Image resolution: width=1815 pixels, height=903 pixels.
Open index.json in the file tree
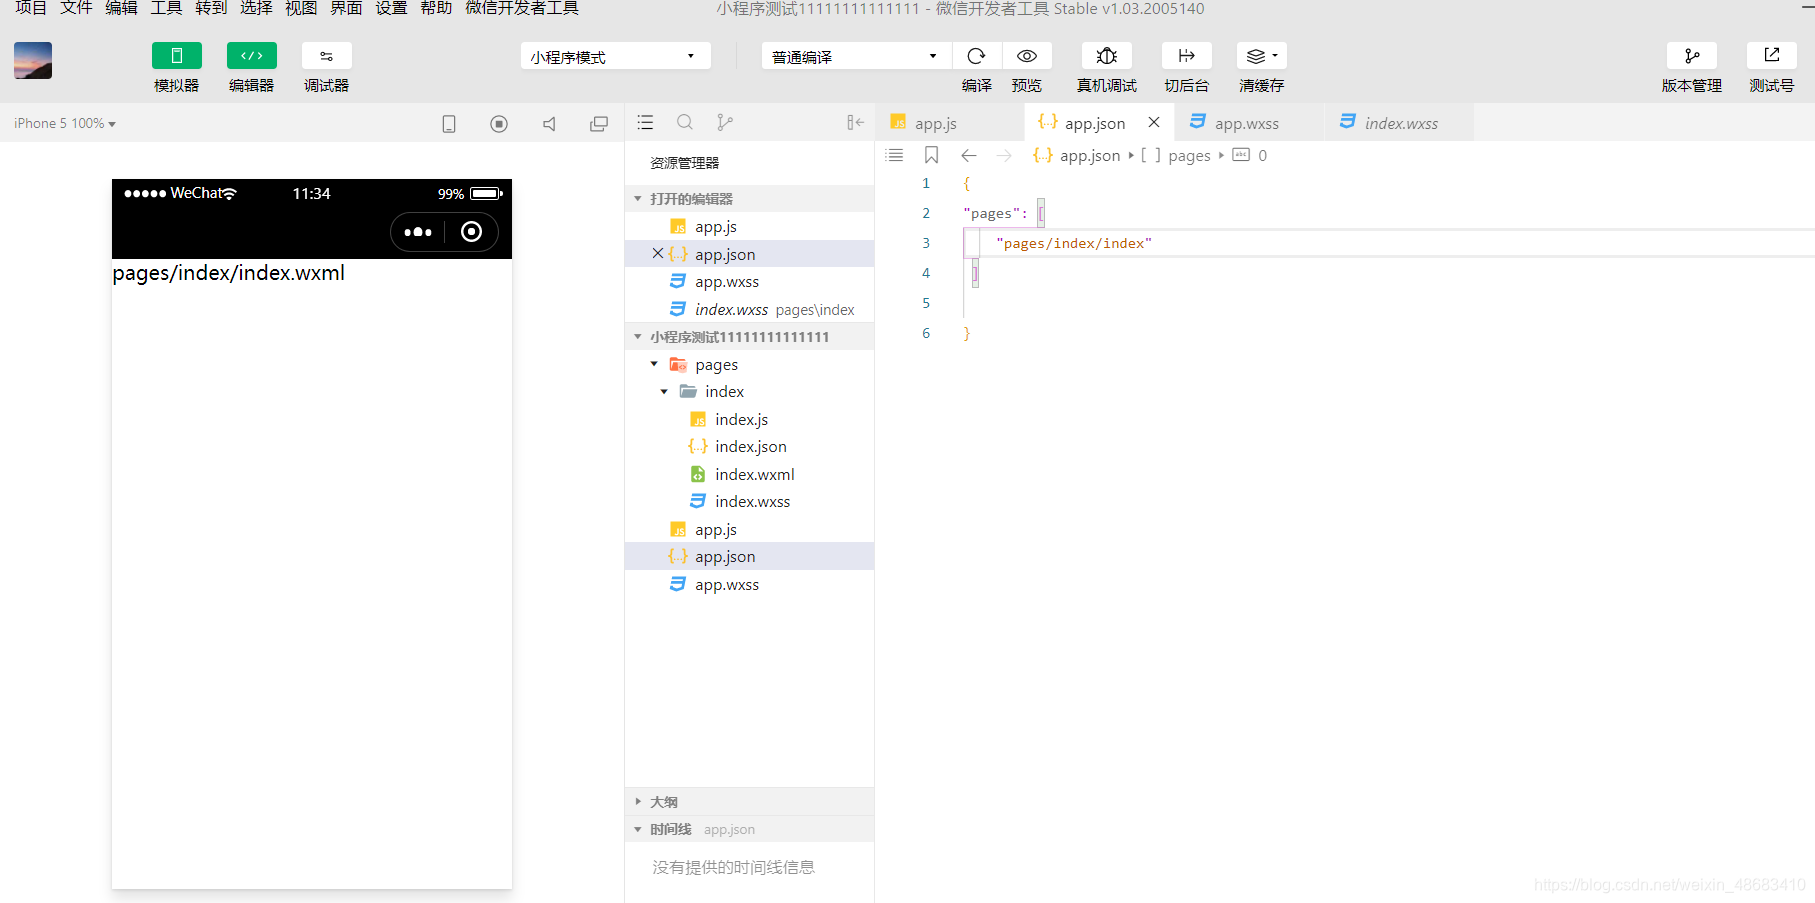(750, 446)
